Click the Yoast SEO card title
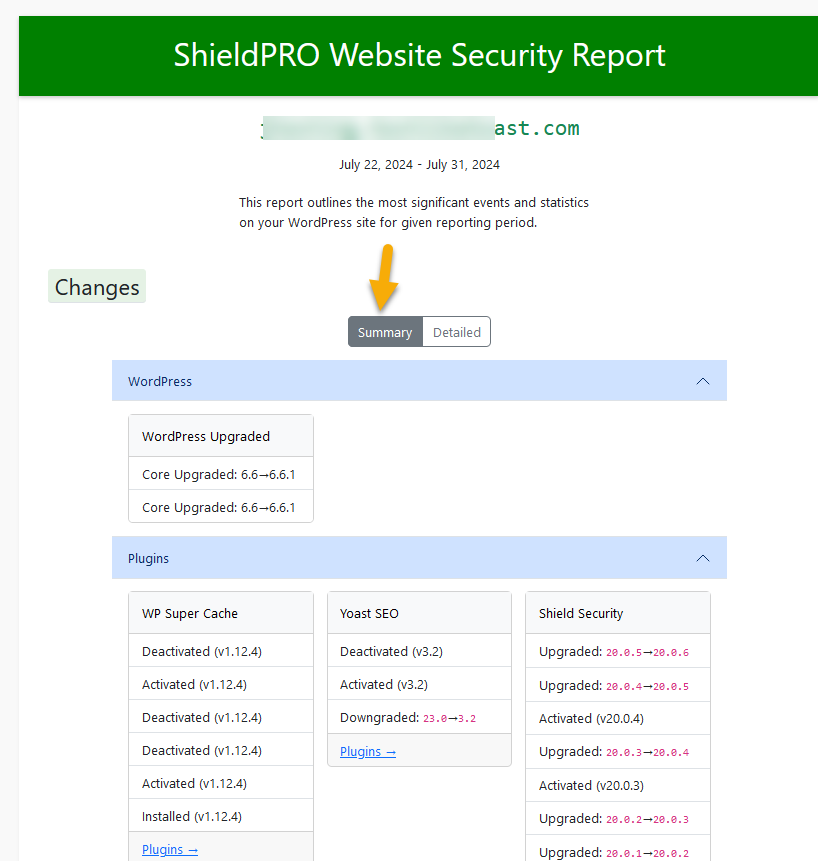This screenshot has height=861, width=818. pyautogui.click(x=369, y=613)
